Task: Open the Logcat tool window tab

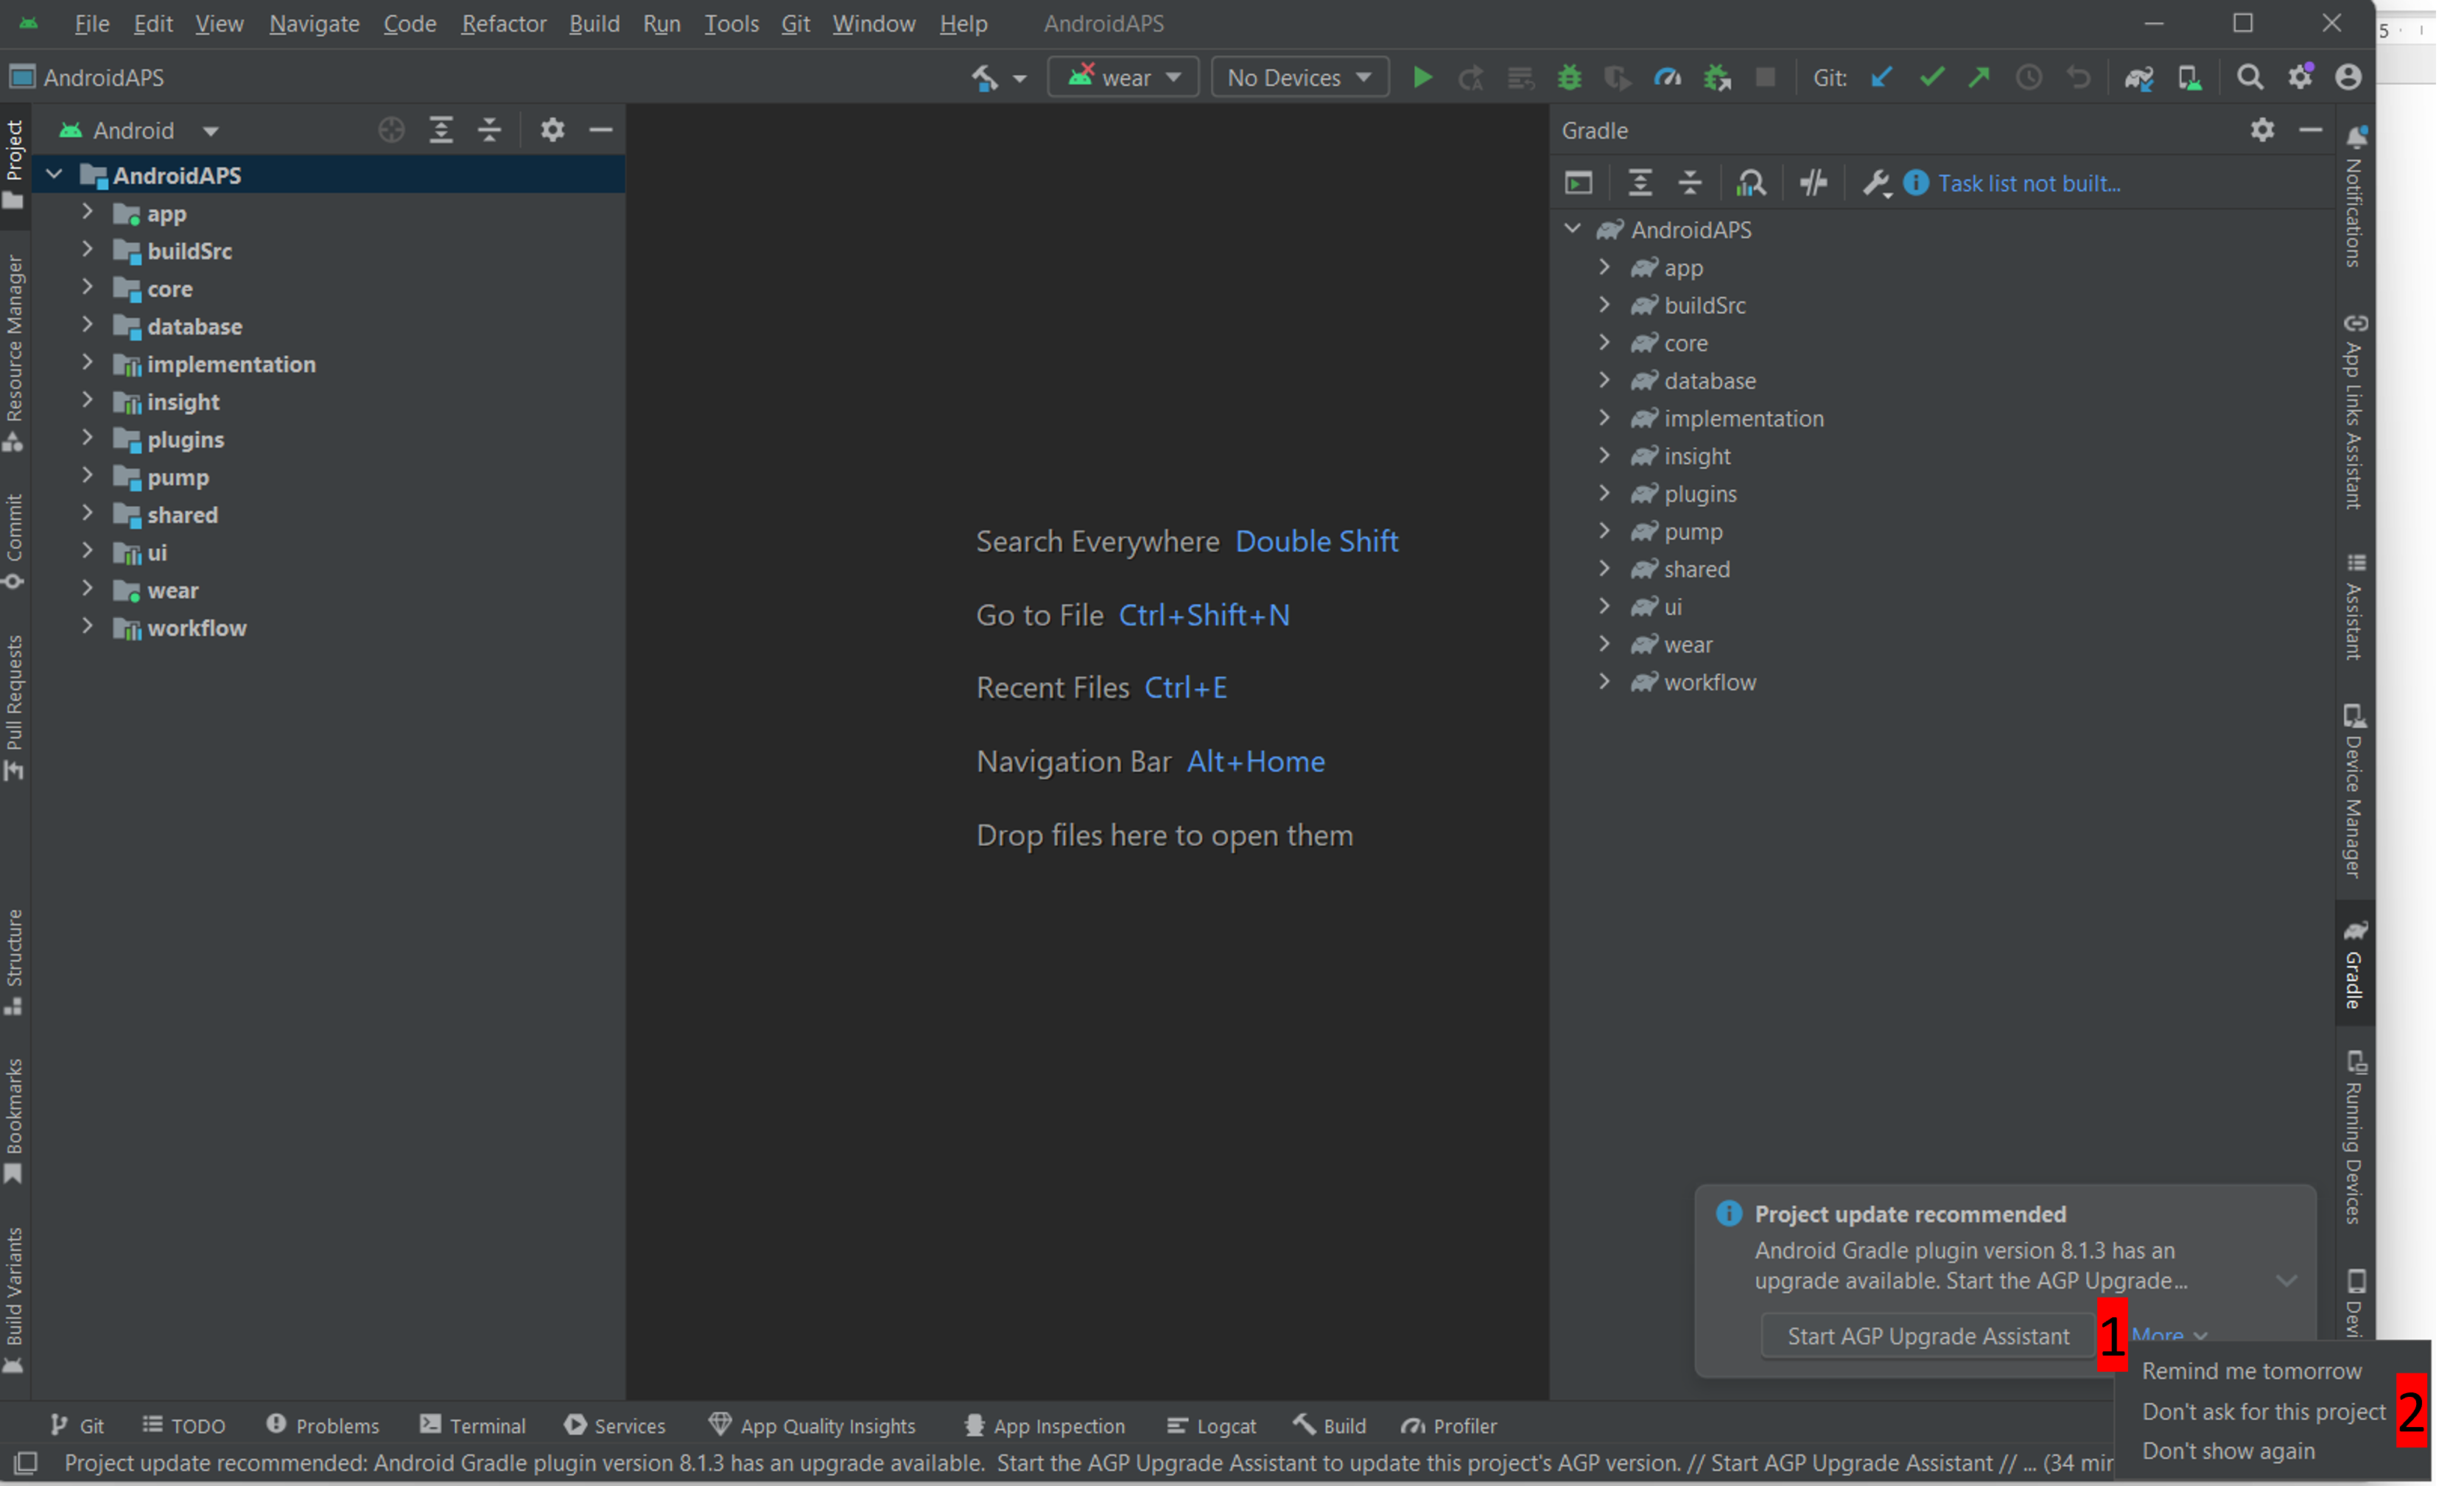Action: click(x=1211, y=1425)
